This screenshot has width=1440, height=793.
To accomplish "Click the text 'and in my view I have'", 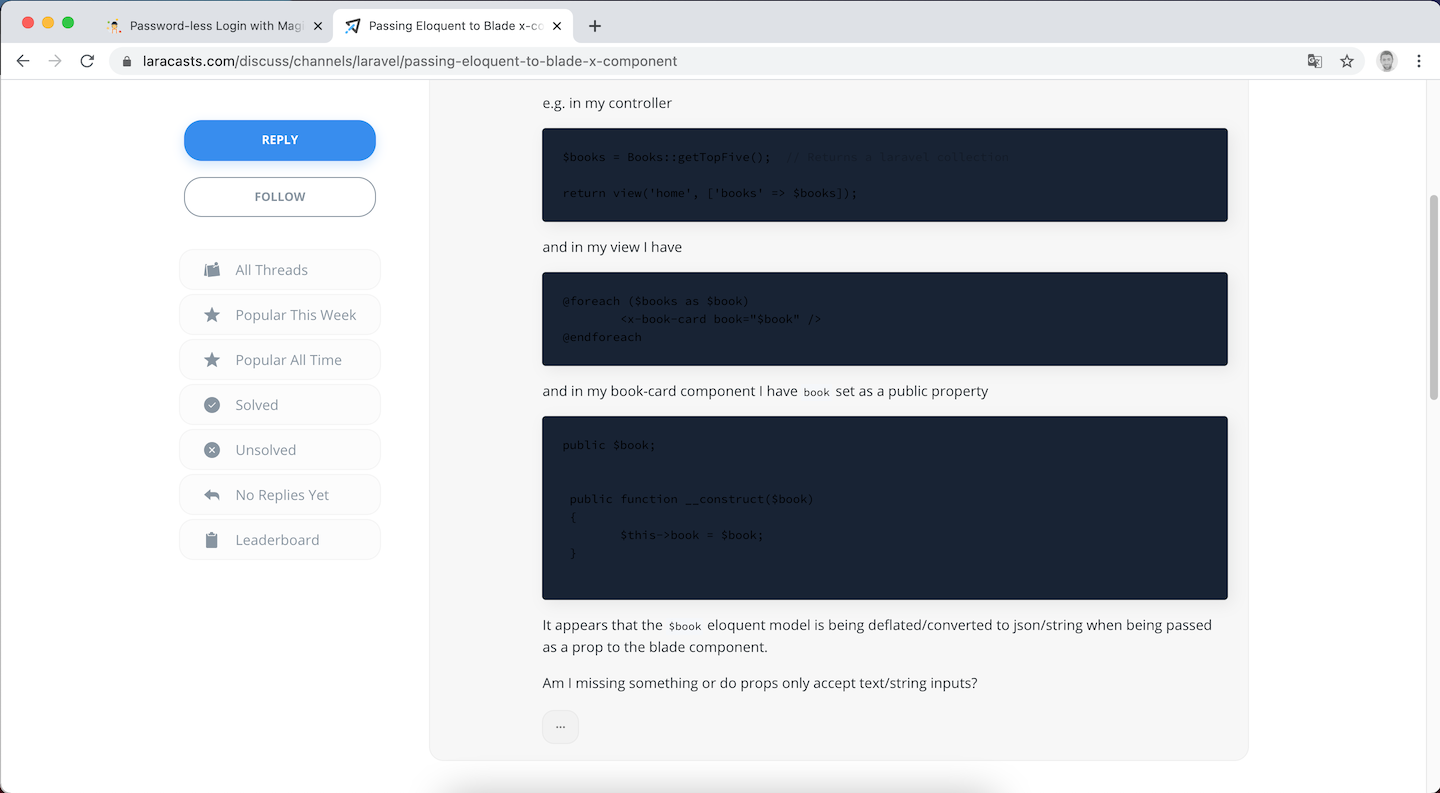I will click(612, 247).
